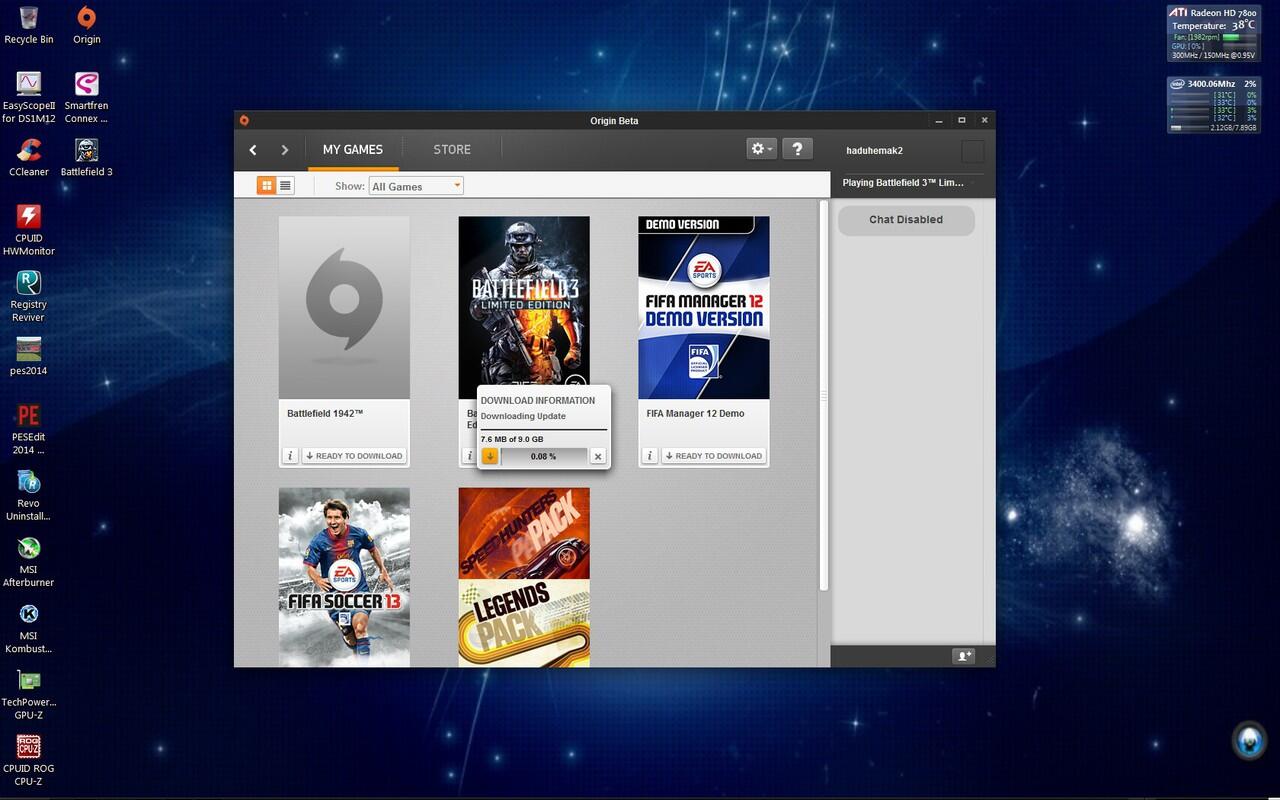Launch CCleaner from the desktop

click(x=29, y=157)
